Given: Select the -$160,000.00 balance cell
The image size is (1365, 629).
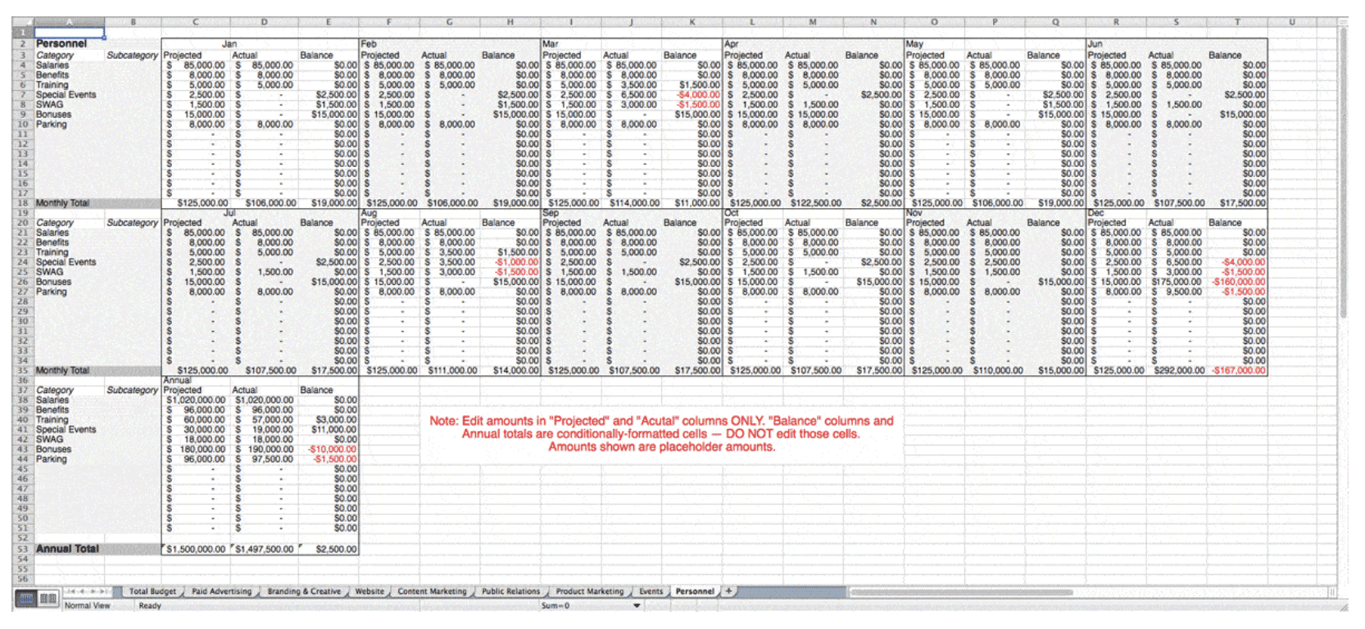Looking at the screenshot, I should (x=1237, y=282).
